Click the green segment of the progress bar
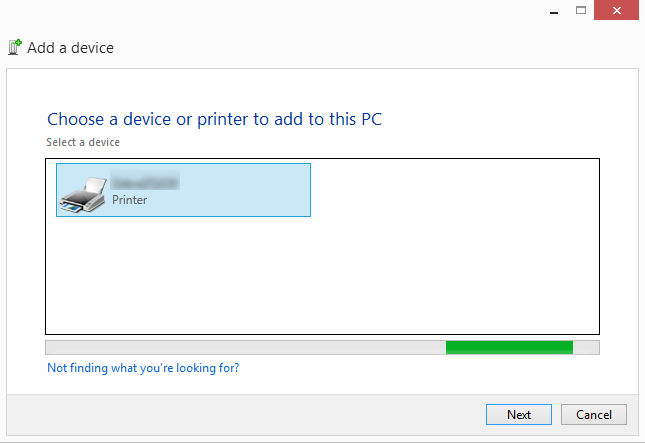 [x=509, y=347]
